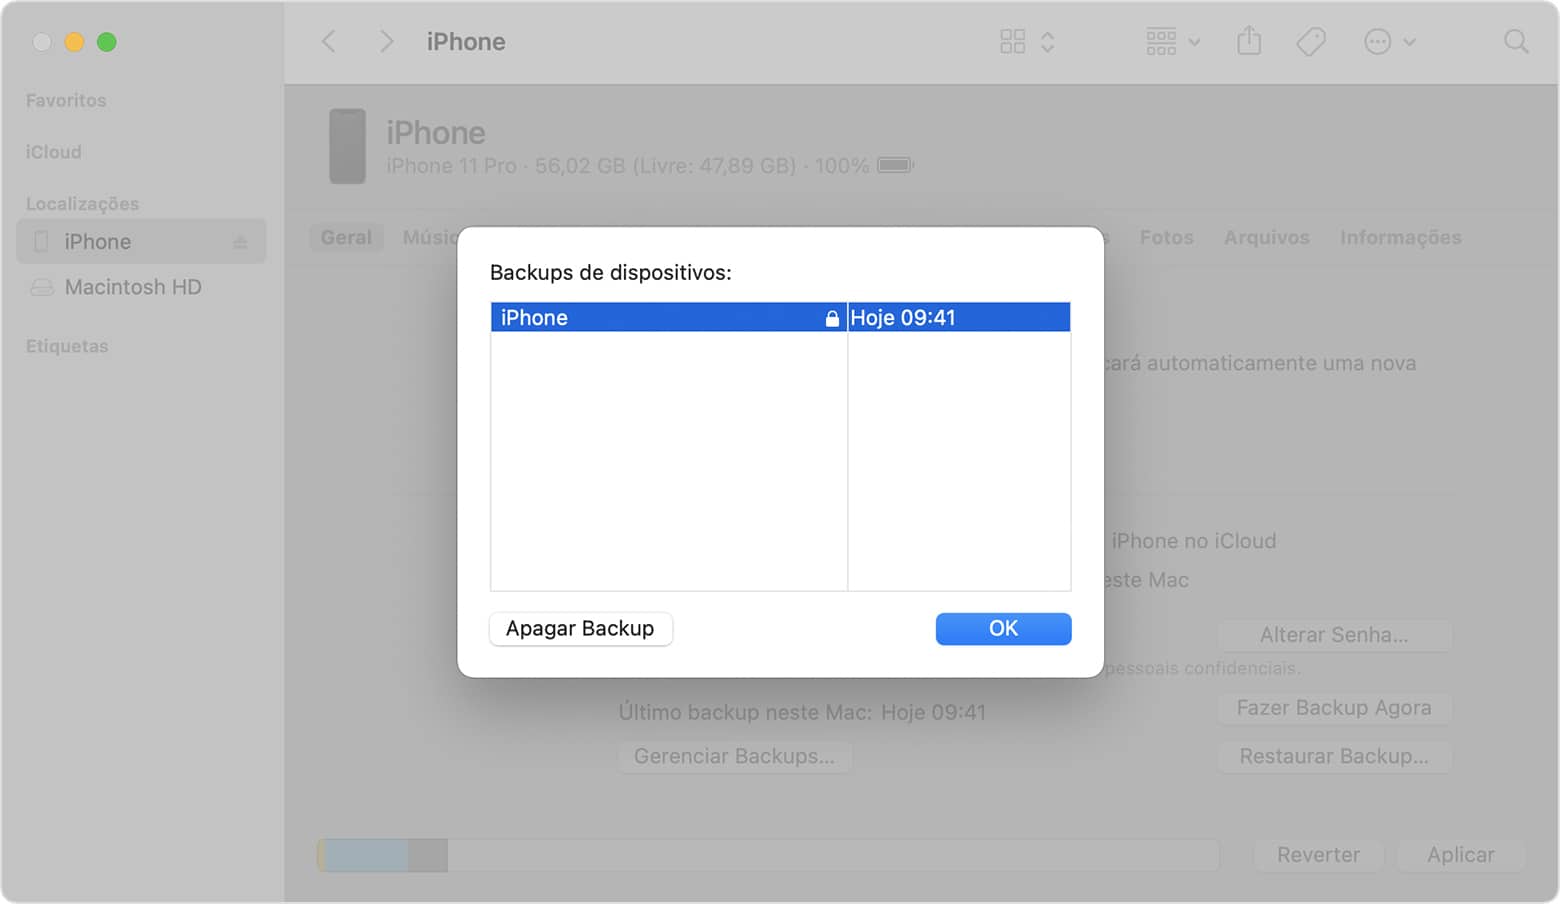
Task: Click iCloud sidebar heading
Action: pyautogui.click(x=53, y=152)
